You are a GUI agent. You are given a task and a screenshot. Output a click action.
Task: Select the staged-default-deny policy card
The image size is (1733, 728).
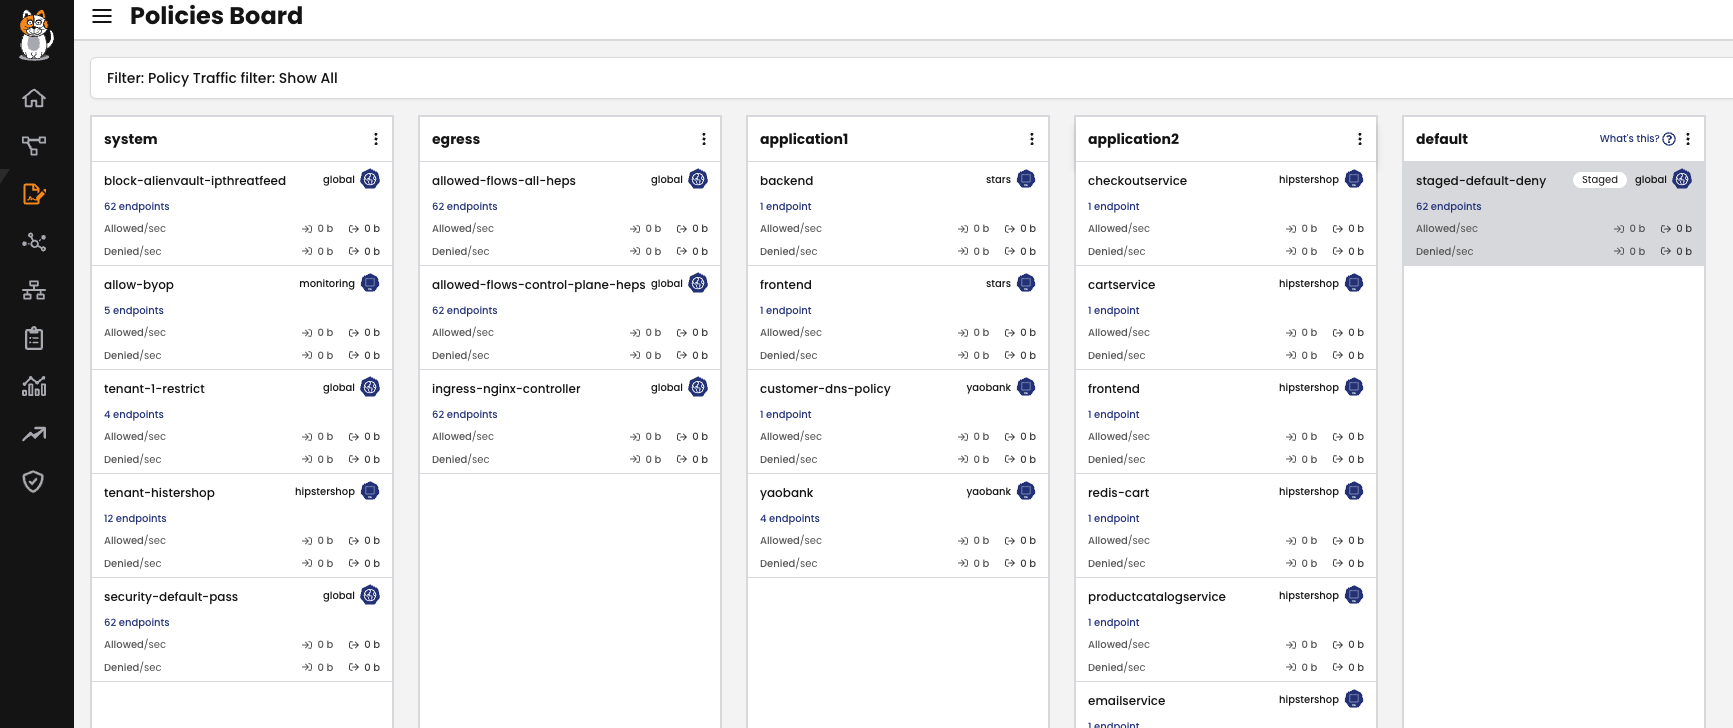[x=1554, y=214]
